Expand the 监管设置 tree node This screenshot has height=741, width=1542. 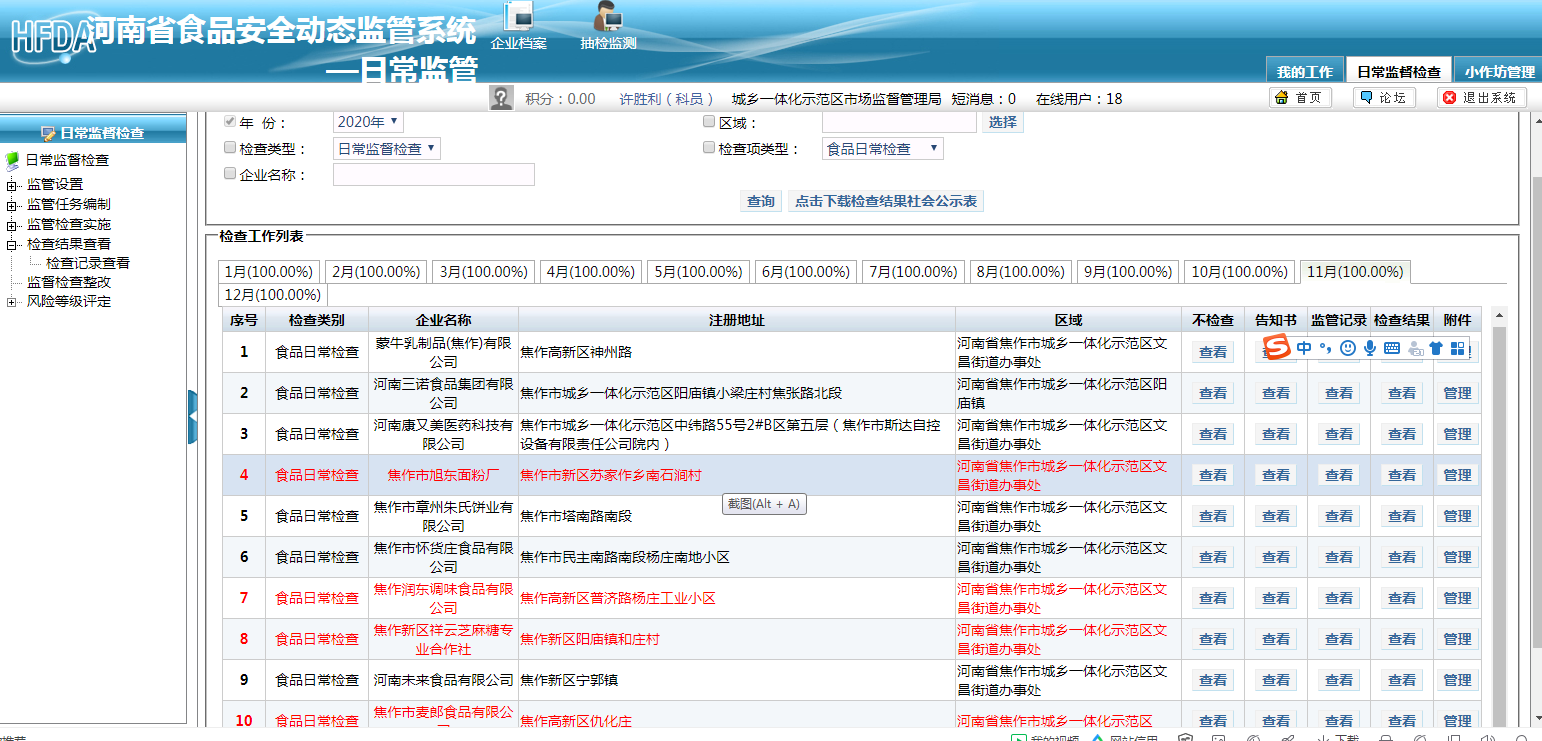coord(12,185)
